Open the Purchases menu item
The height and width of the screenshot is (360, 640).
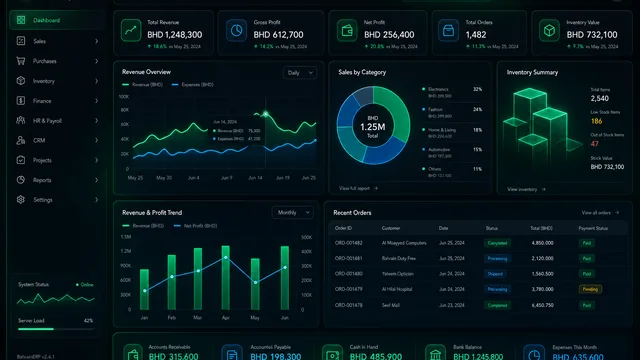[57, 61]
